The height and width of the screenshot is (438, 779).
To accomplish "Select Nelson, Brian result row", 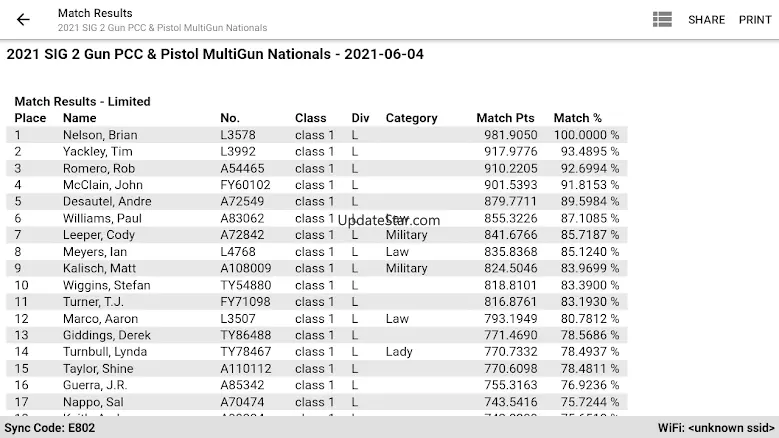I will tap(100, 135).
